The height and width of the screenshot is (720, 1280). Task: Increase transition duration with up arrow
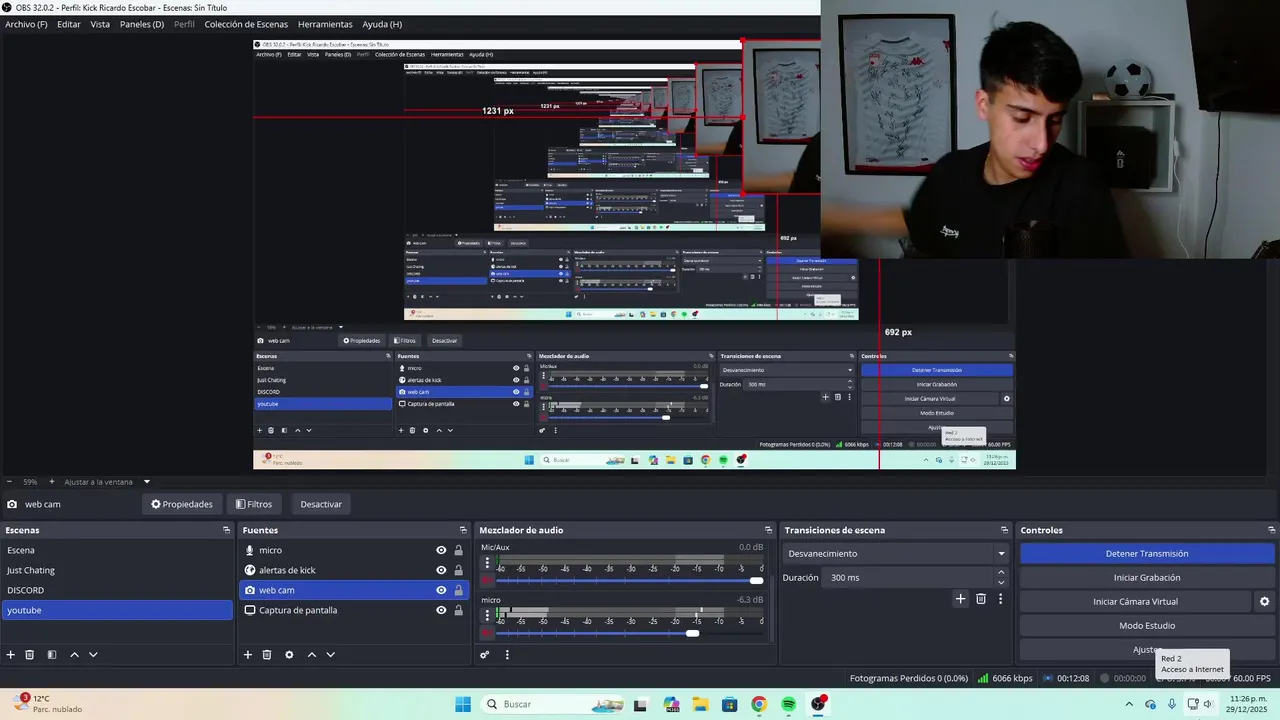(1001, 573)
